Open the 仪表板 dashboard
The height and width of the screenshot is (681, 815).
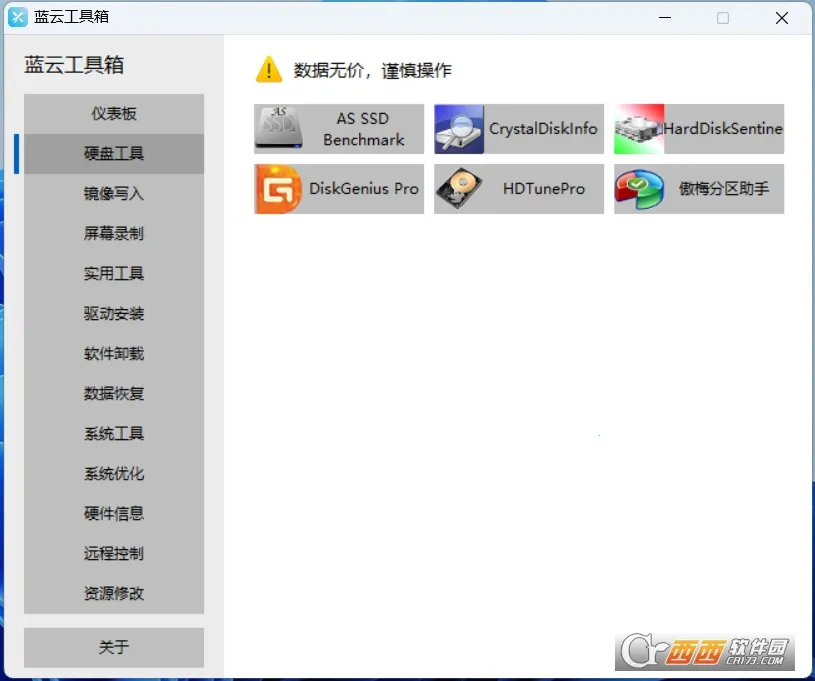[113, 113]
